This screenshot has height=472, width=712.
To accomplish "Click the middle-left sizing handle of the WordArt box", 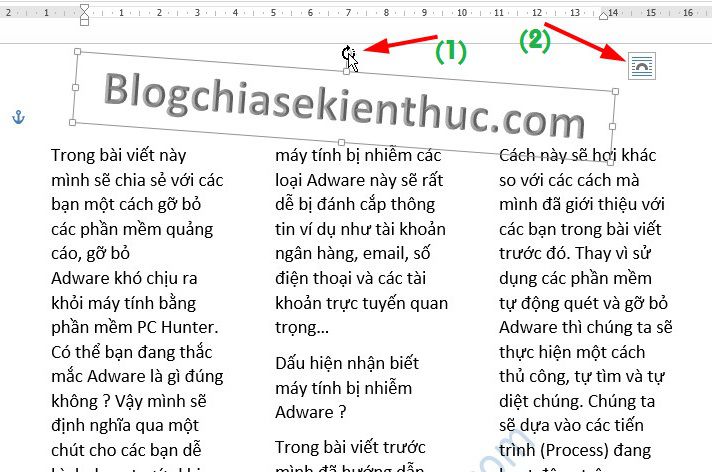I will point(75,87).
